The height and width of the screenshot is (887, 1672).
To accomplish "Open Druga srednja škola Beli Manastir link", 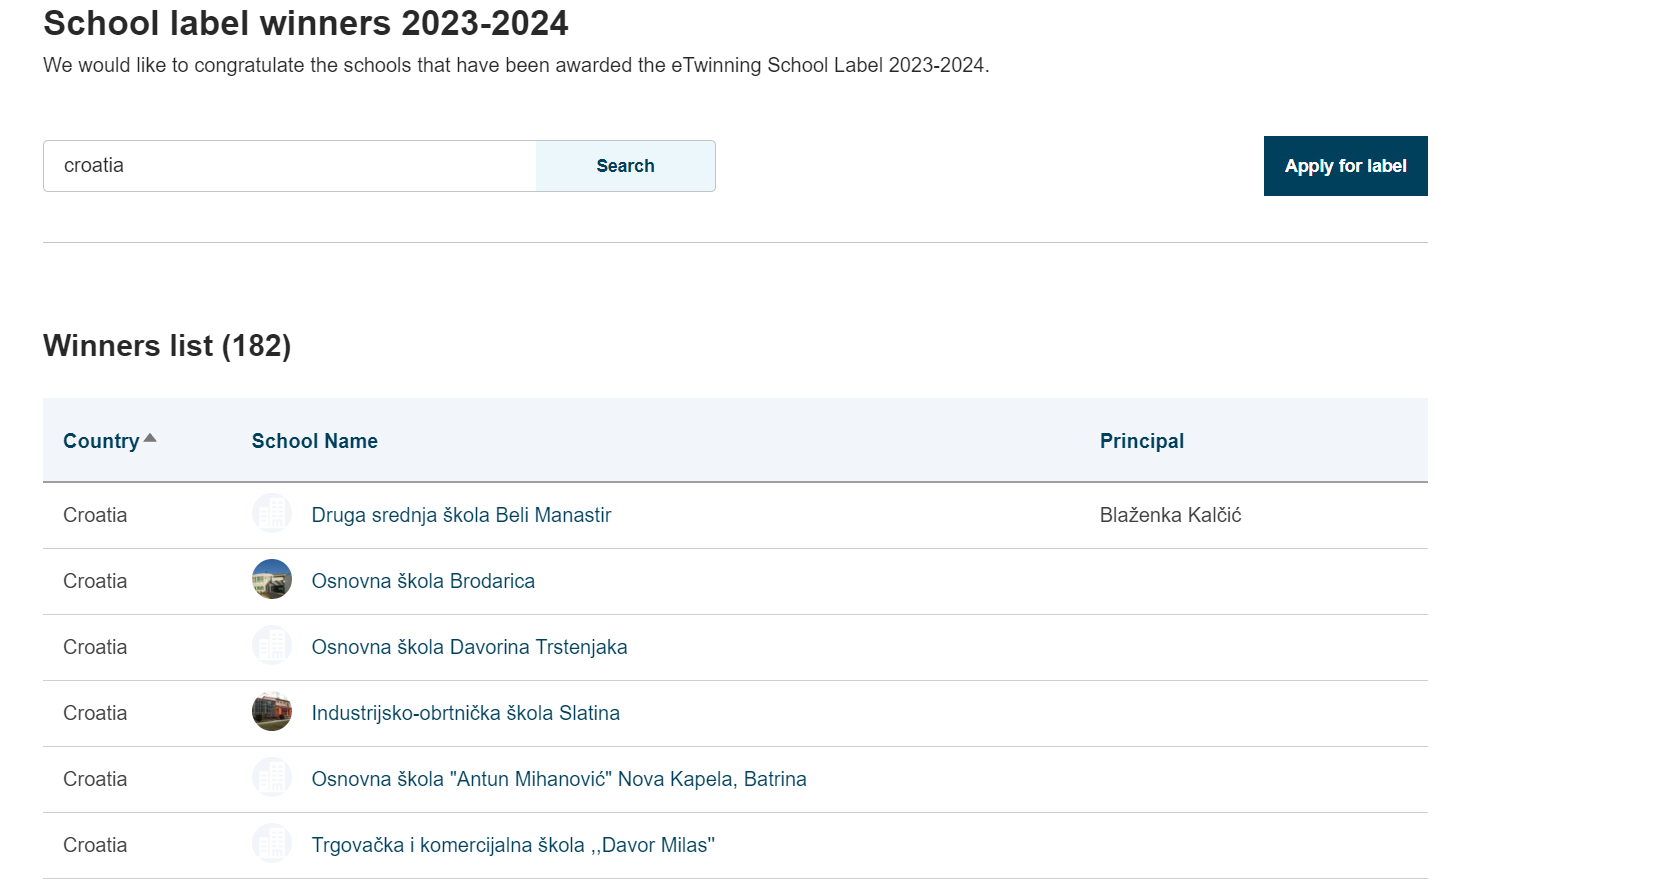I will [461, 515].
